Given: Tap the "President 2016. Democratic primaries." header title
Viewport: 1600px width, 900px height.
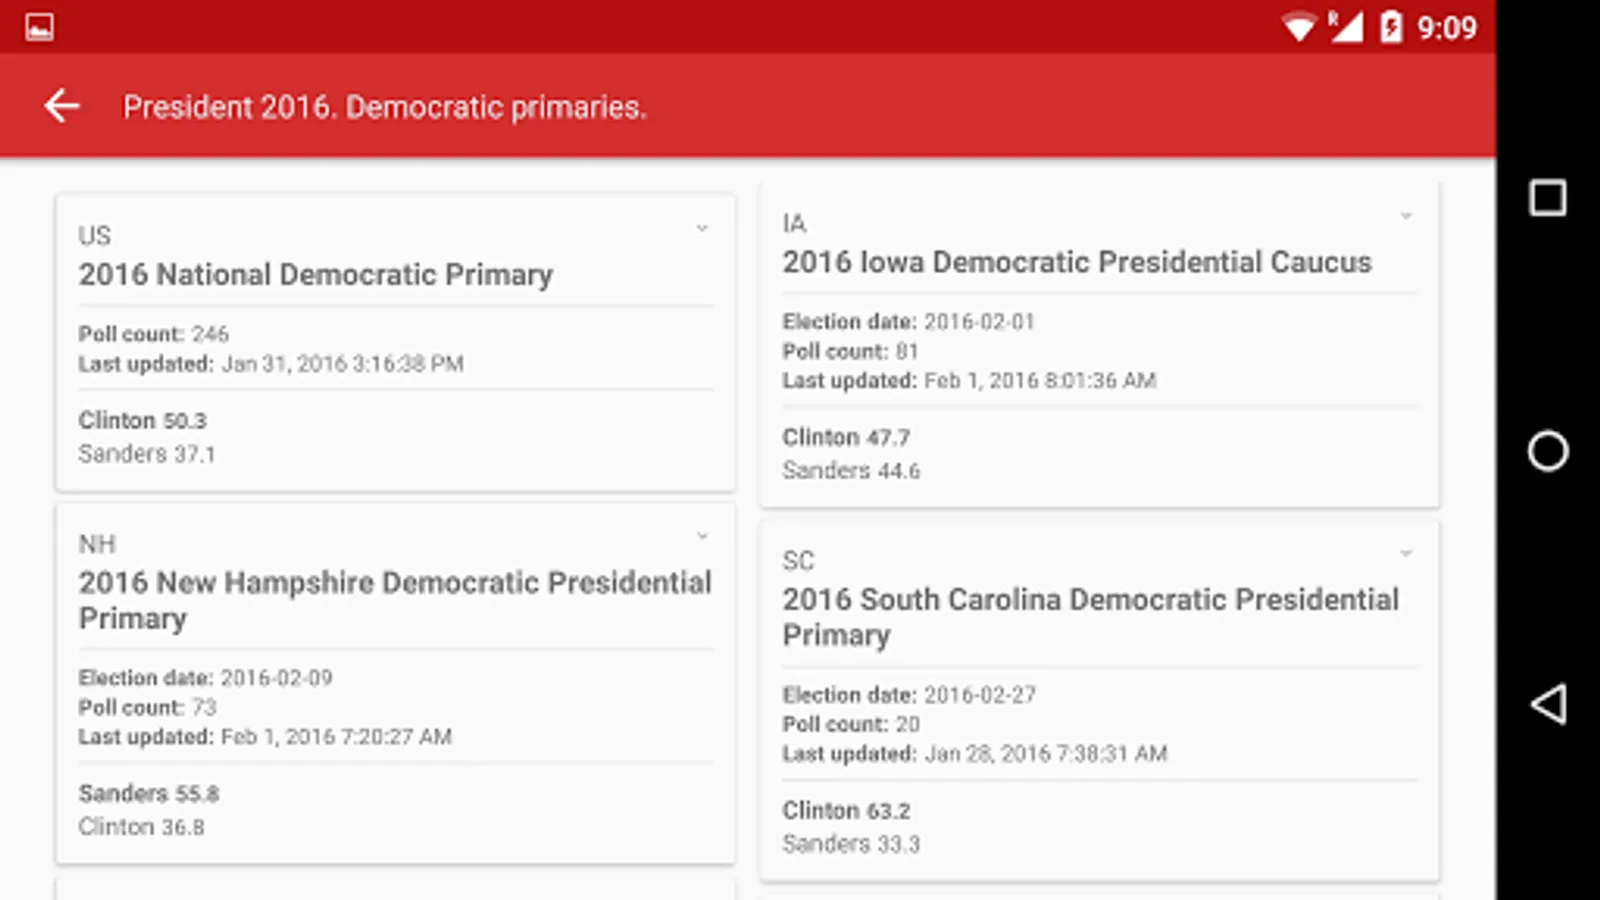Looking at the screenshot, I should coord(385,107).
